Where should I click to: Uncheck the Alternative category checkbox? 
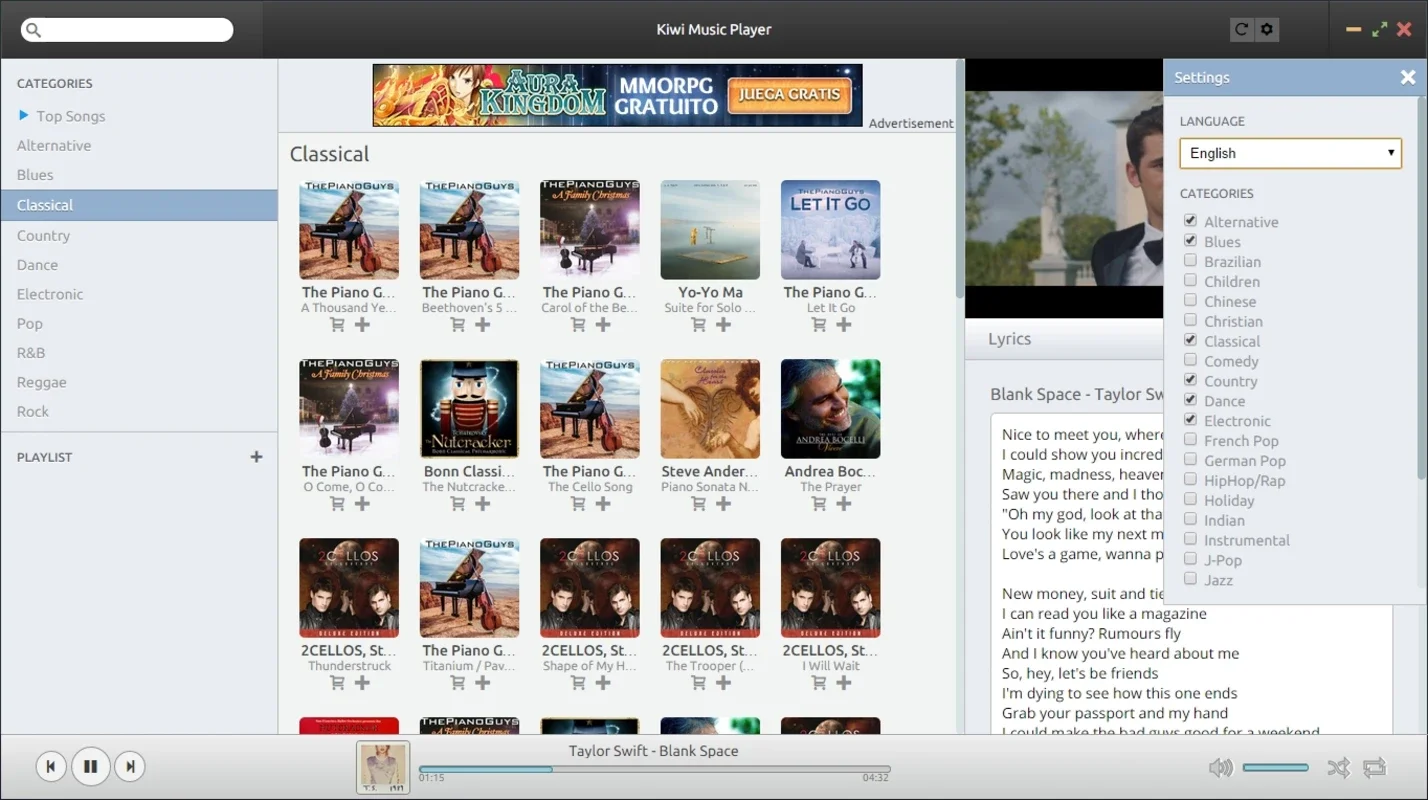(1190, 221)
